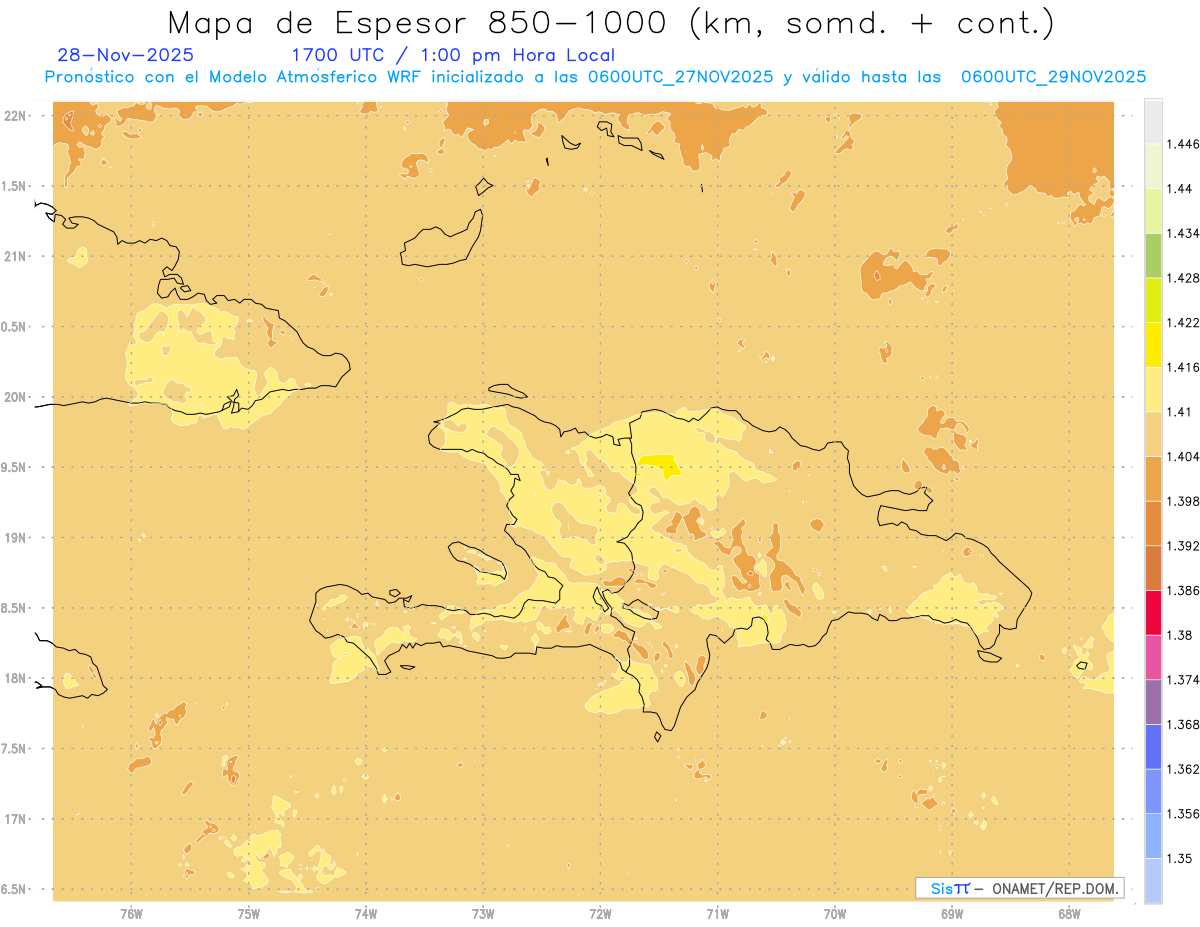1200x927 pixels.
Task: Click the 20N latitude axis label
Action: tap(15, 397)
